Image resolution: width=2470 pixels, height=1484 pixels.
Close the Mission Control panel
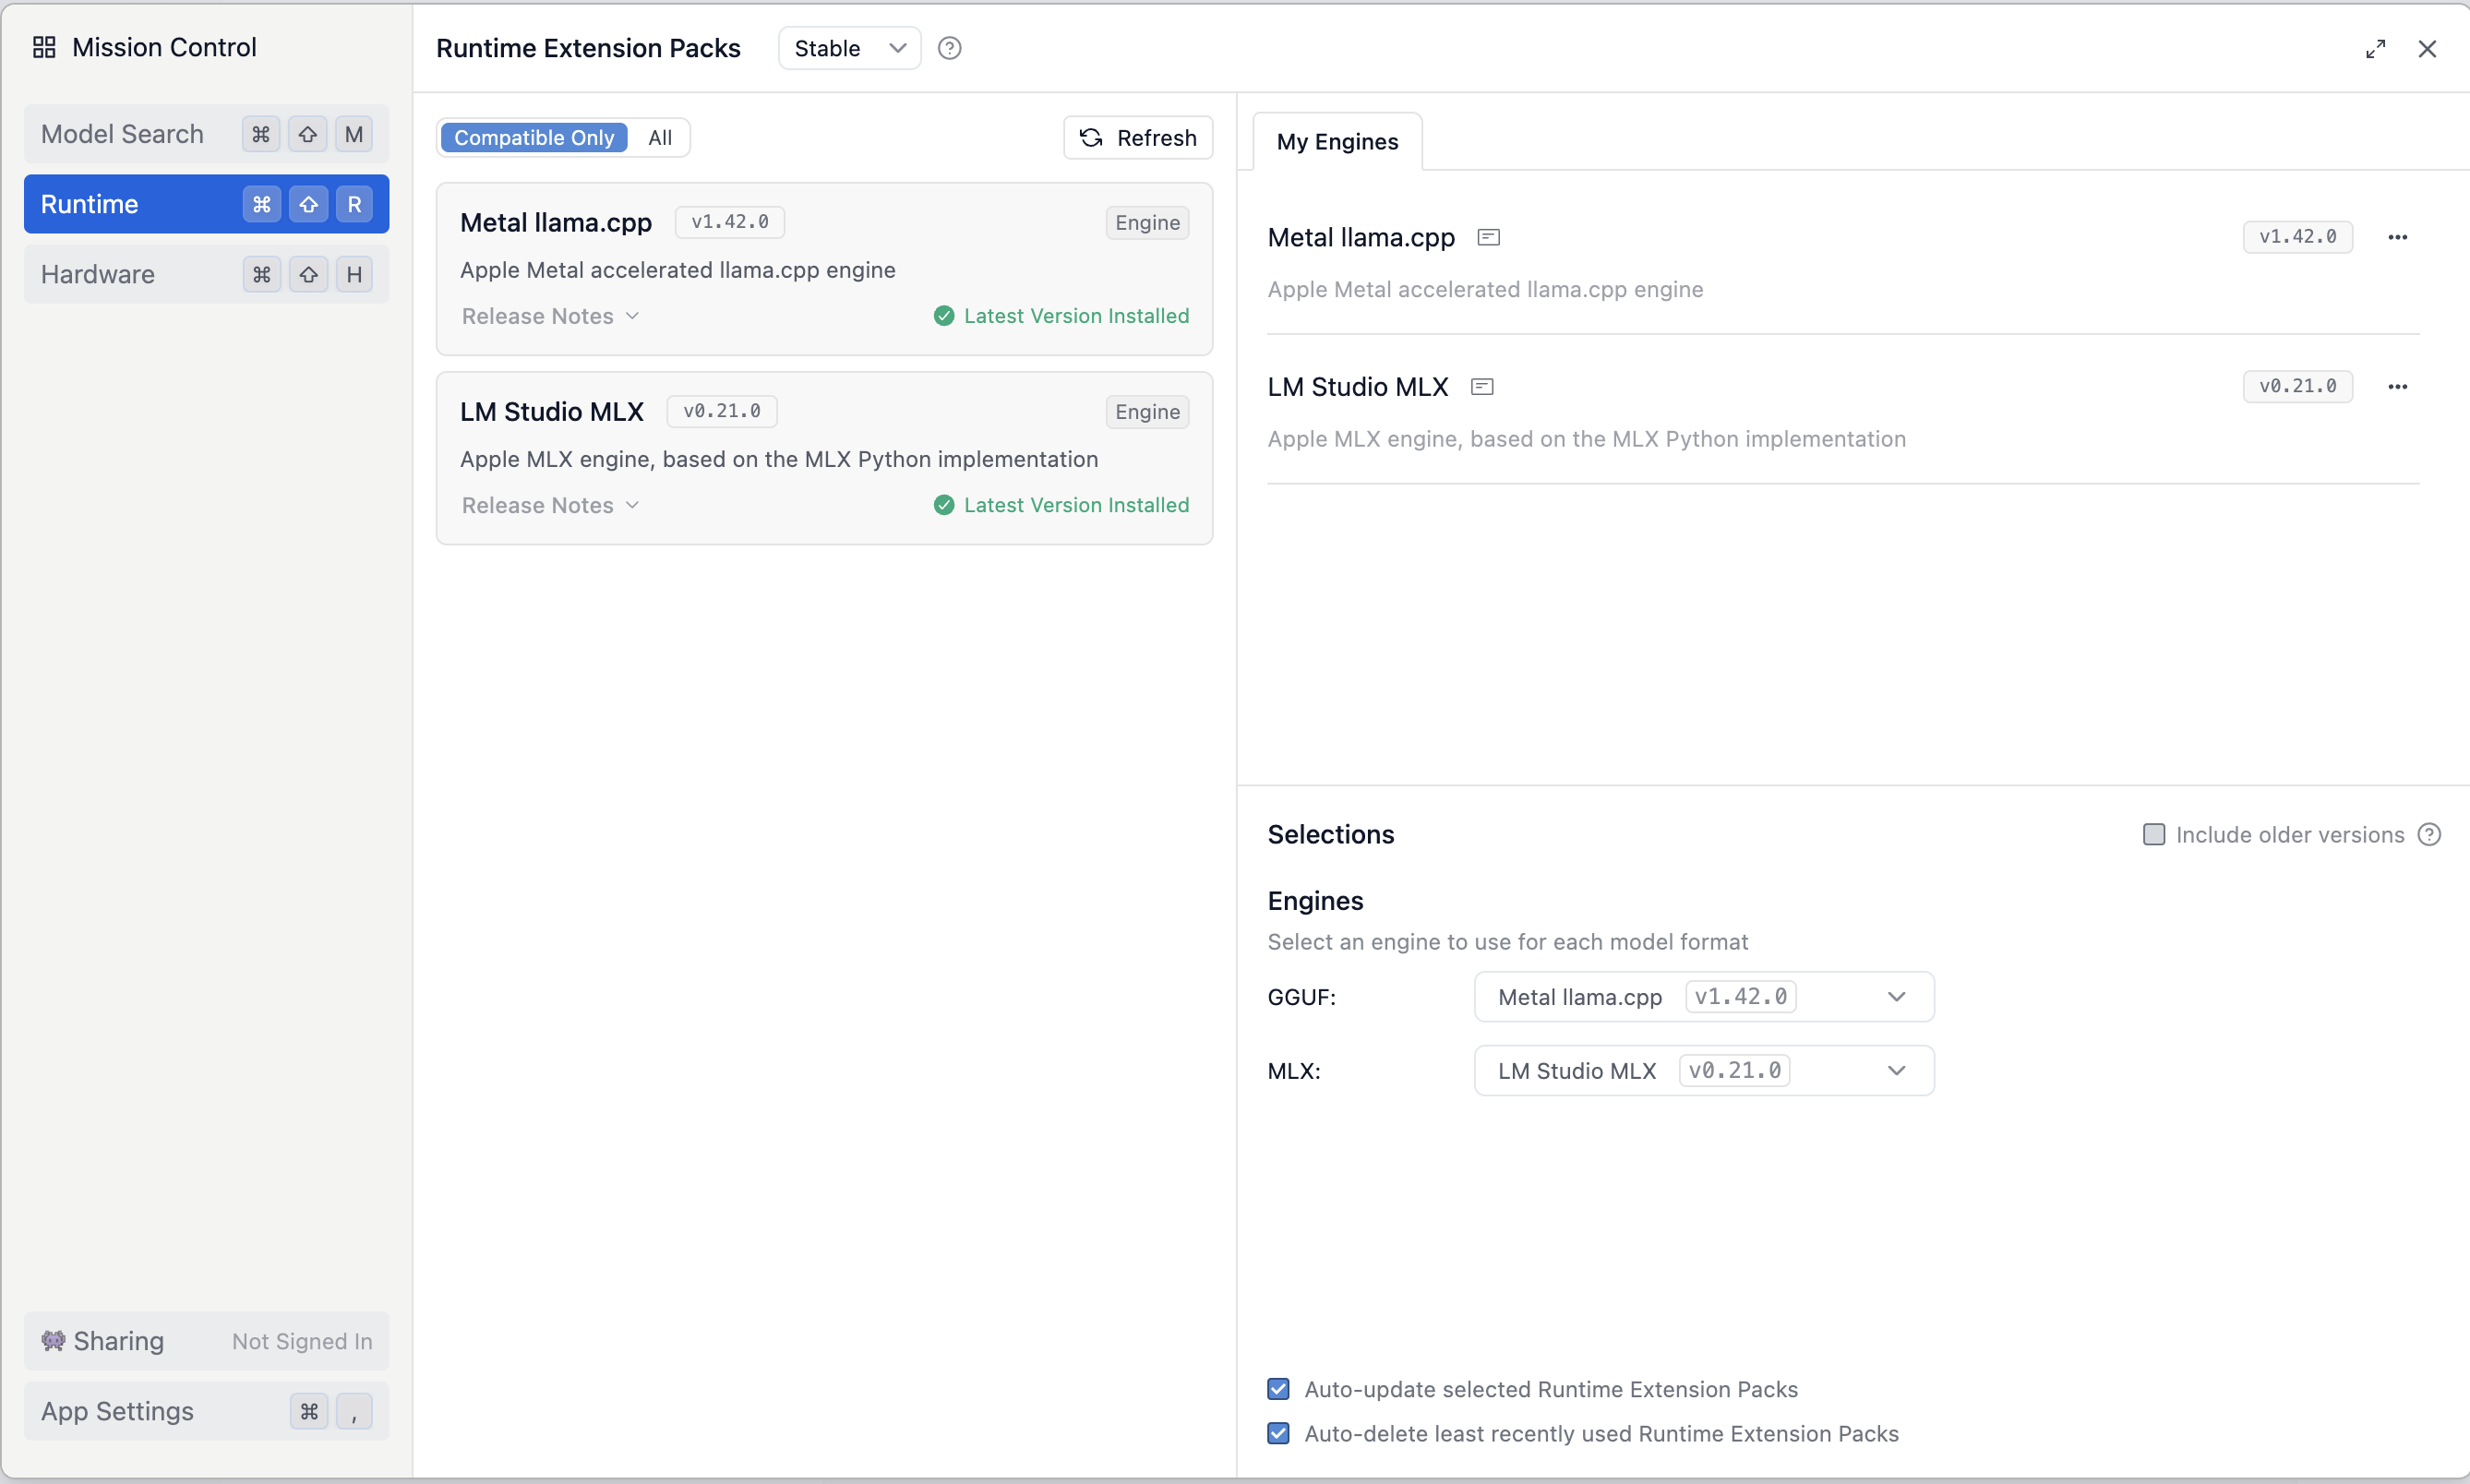tap(2427, 49)
